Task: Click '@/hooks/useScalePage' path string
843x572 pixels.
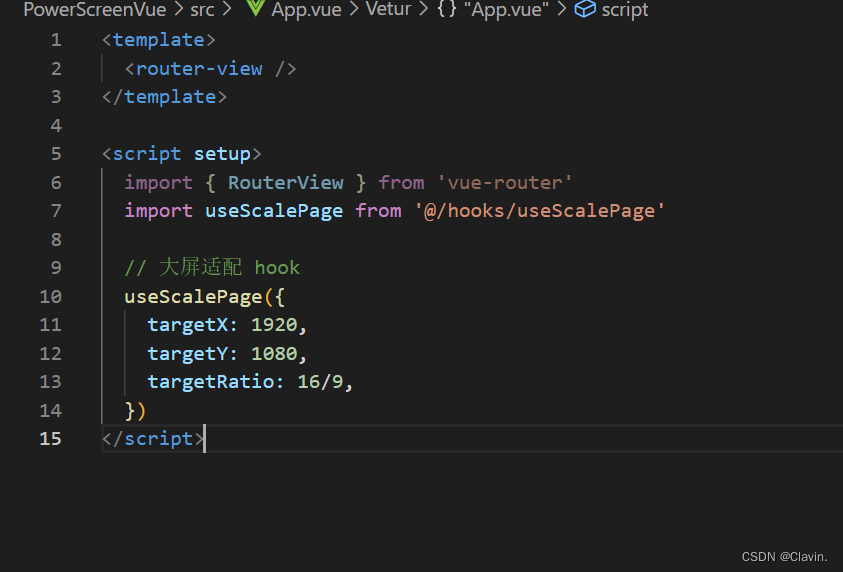Action: (539, 211)
